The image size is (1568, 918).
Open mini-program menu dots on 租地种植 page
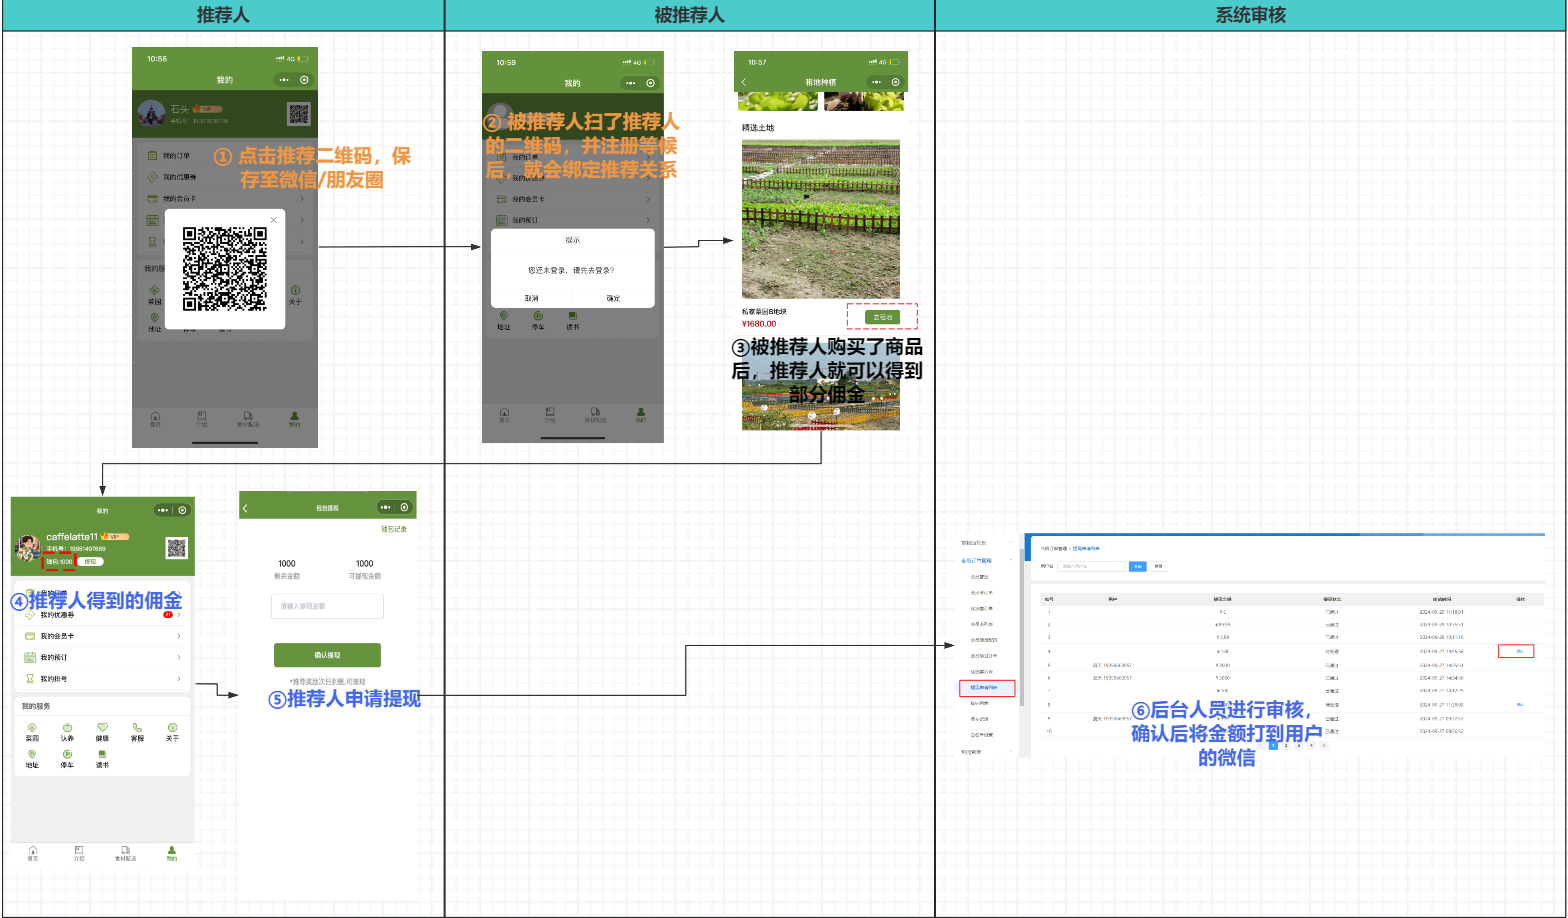877,82
